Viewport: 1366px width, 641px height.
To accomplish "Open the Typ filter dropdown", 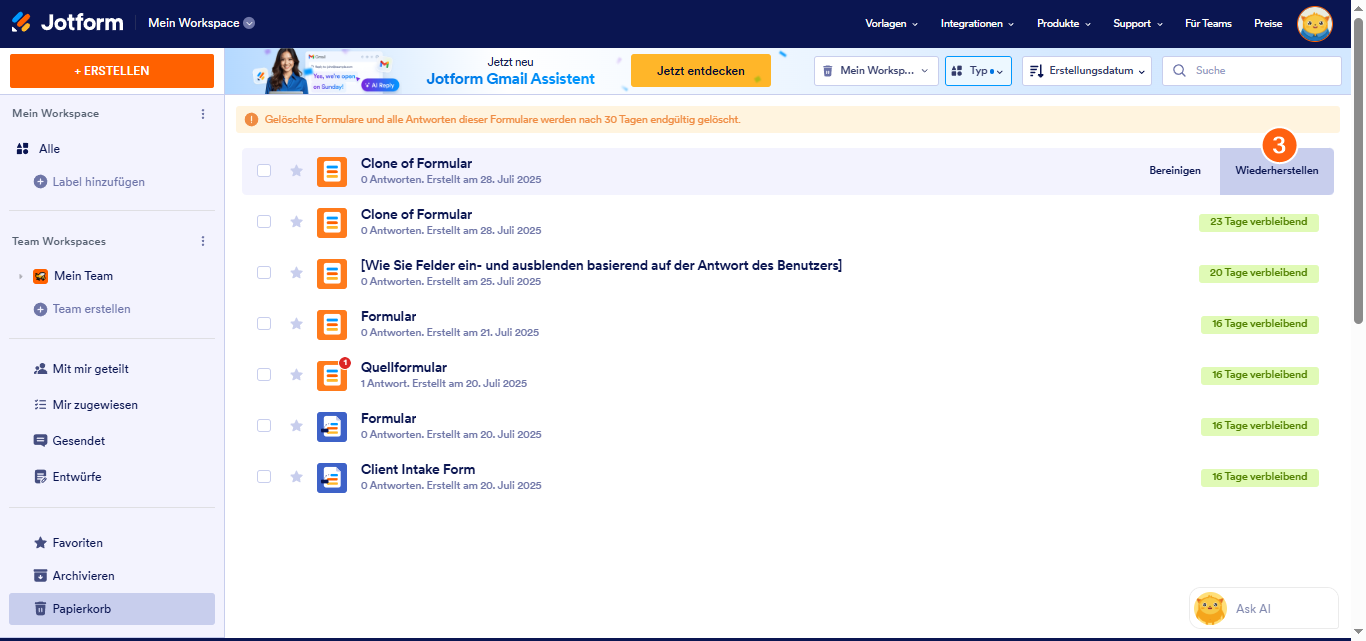I will 979,71.
